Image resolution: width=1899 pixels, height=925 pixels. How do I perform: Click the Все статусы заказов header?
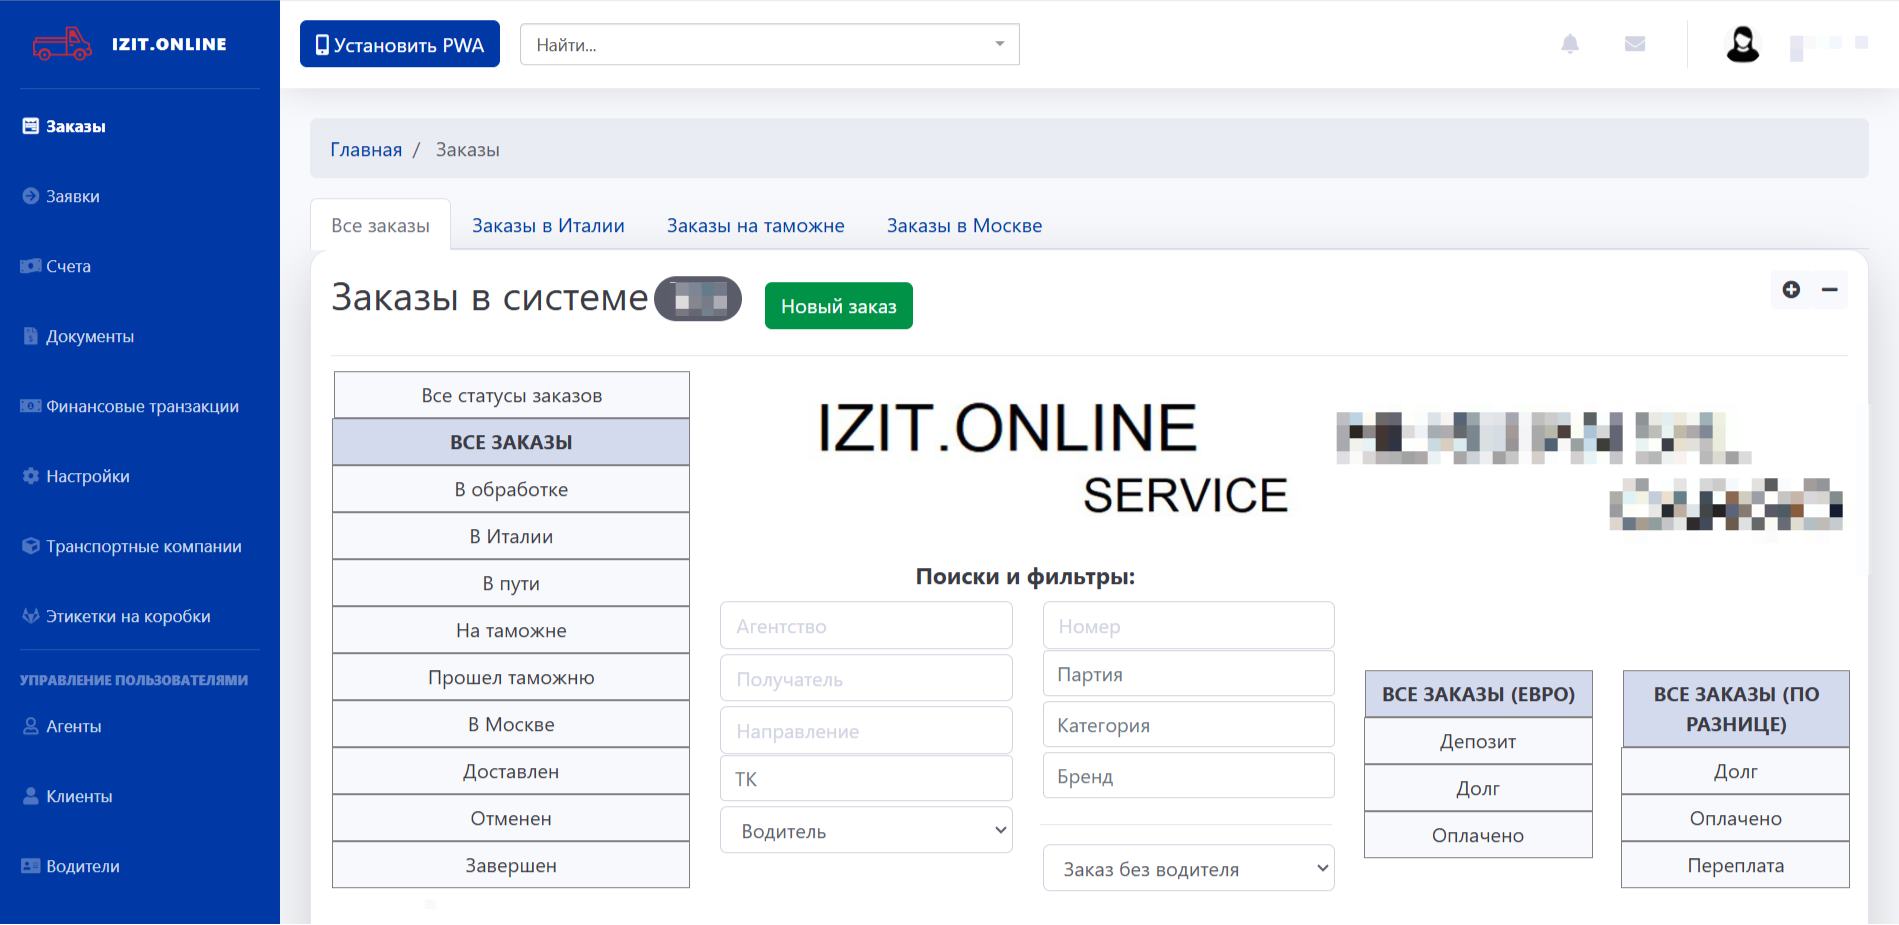tap(511, 395)
